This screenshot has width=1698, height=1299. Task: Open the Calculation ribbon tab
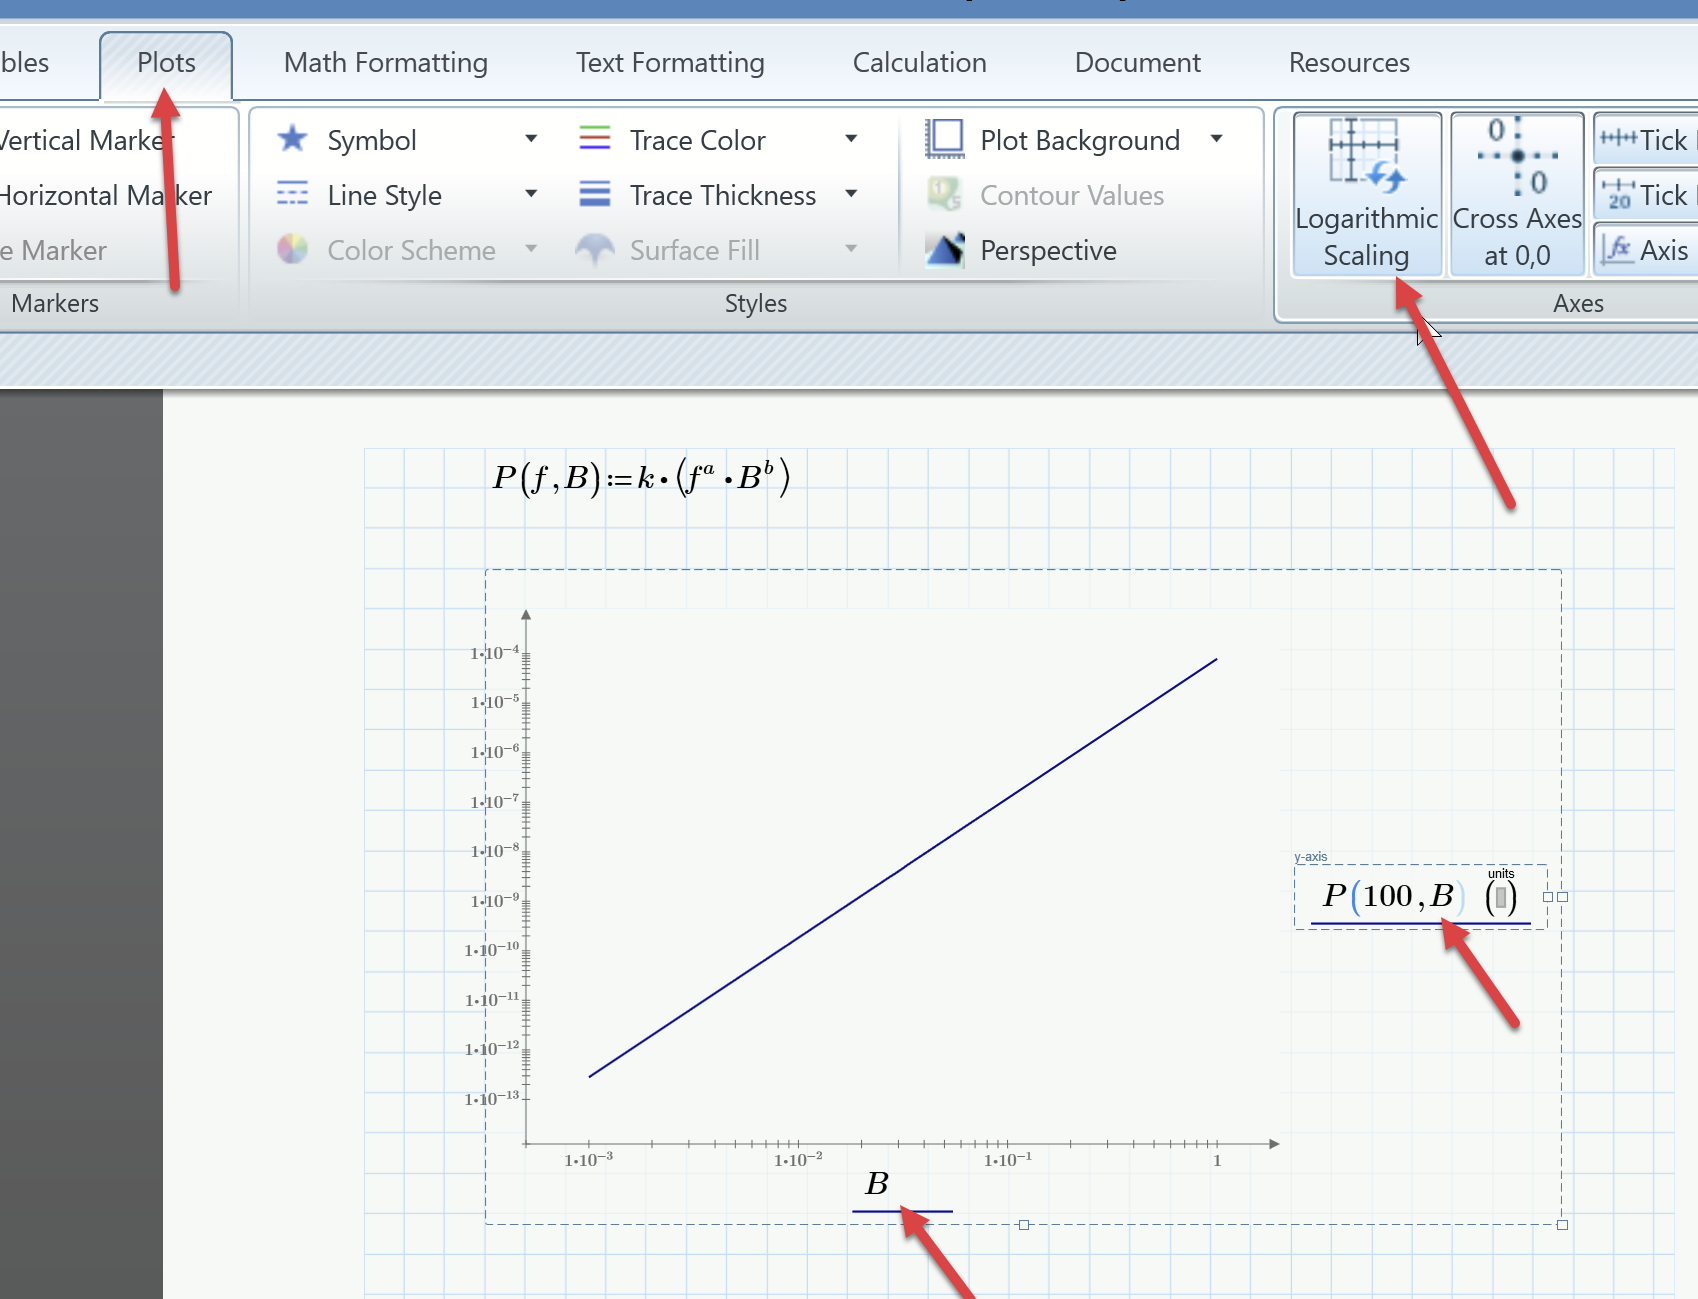pyautogui.click(x=918, y=62)
